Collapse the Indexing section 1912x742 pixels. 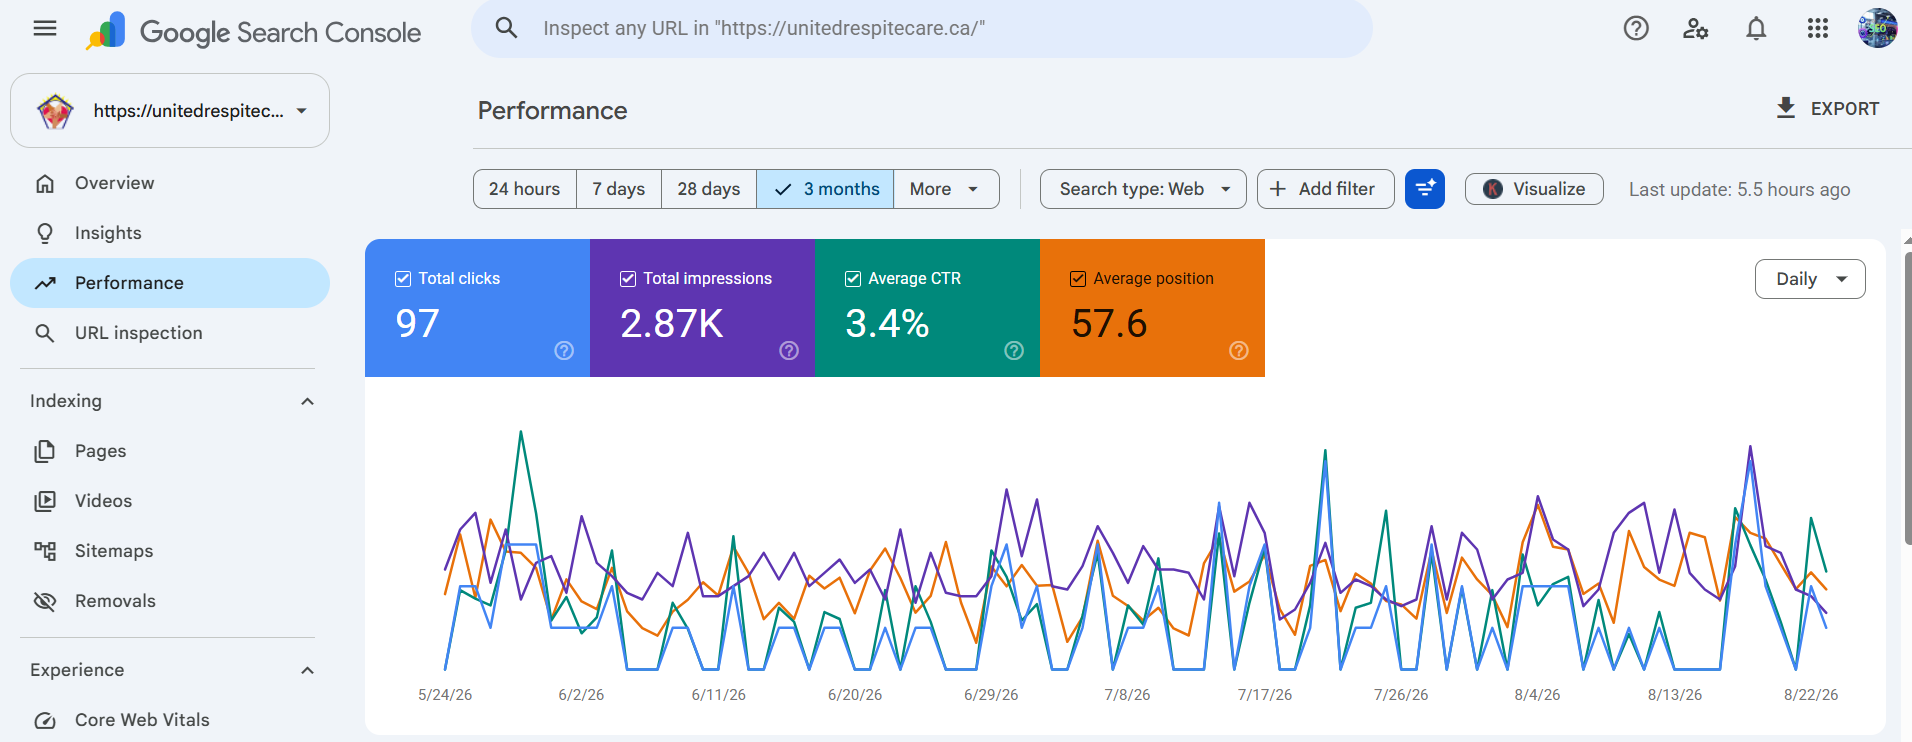click(308, 401)
